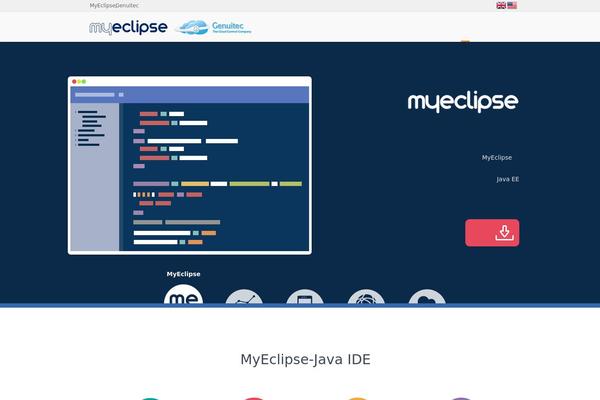Click the 'Java EE' hero text
This screenshot has width=600, height=400.
point(508,179)
